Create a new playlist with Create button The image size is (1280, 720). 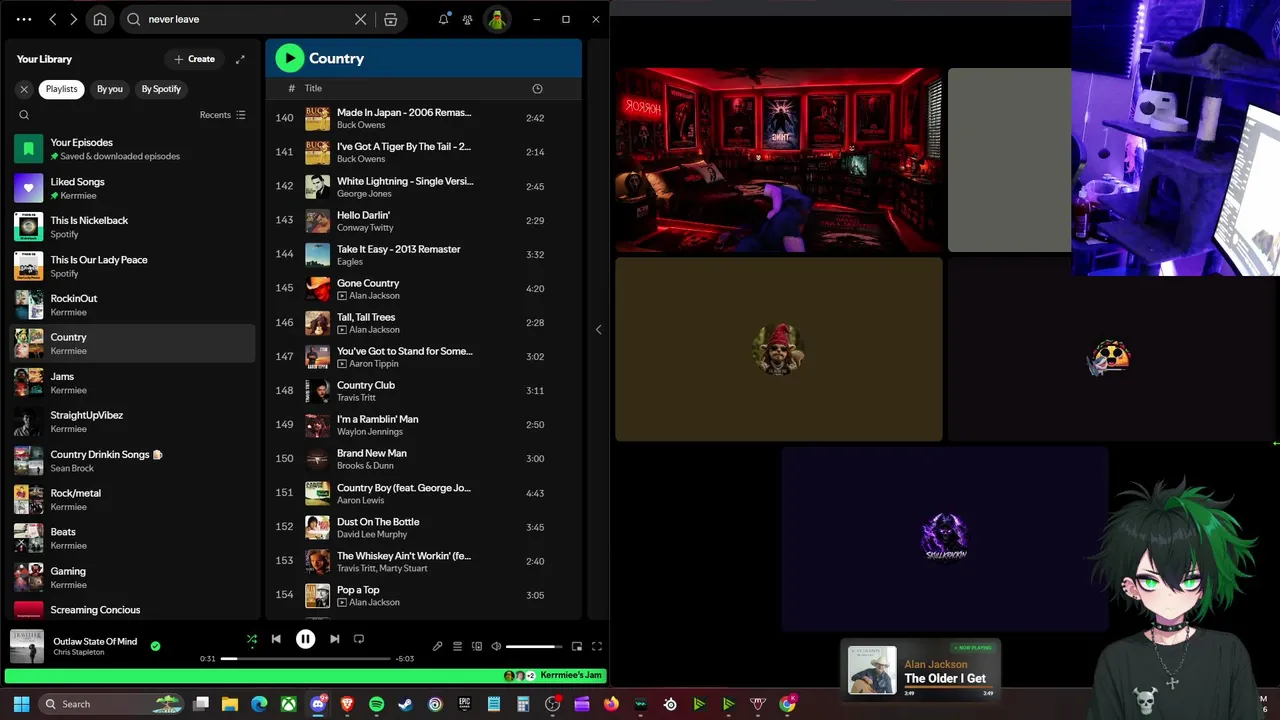[x=194, y=59]
